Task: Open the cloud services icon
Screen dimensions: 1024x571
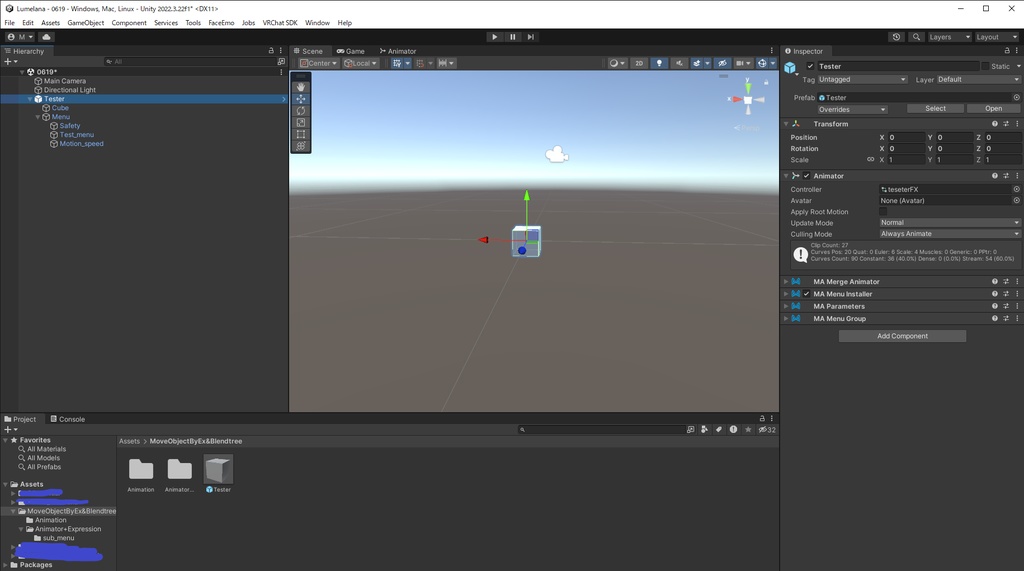Action: [x=46, y=37]
